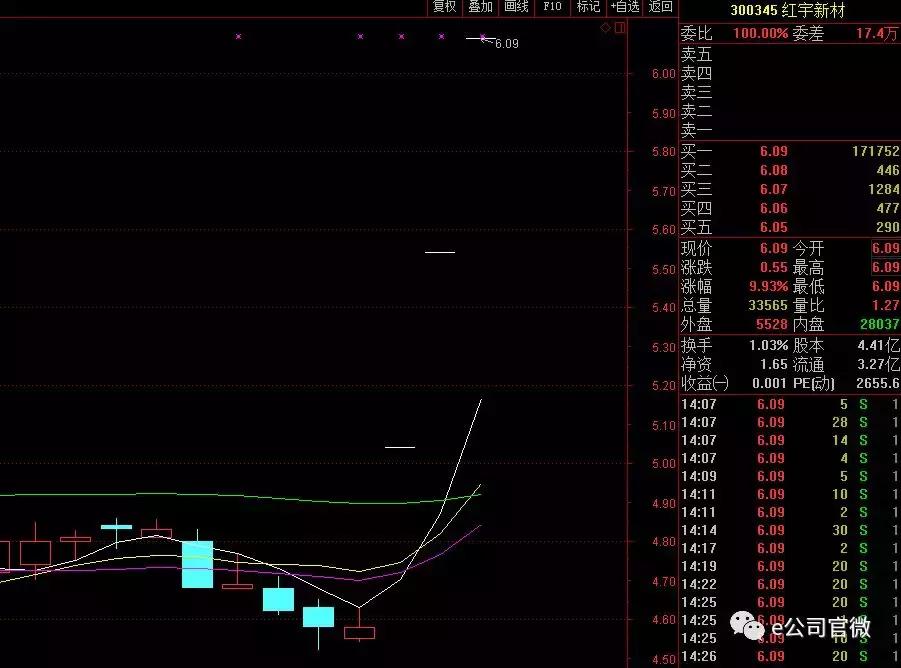Click the PE(动) 2655.6 value
Image resolution: width=901 pixels, height=668 pixels.
(877, 383)
